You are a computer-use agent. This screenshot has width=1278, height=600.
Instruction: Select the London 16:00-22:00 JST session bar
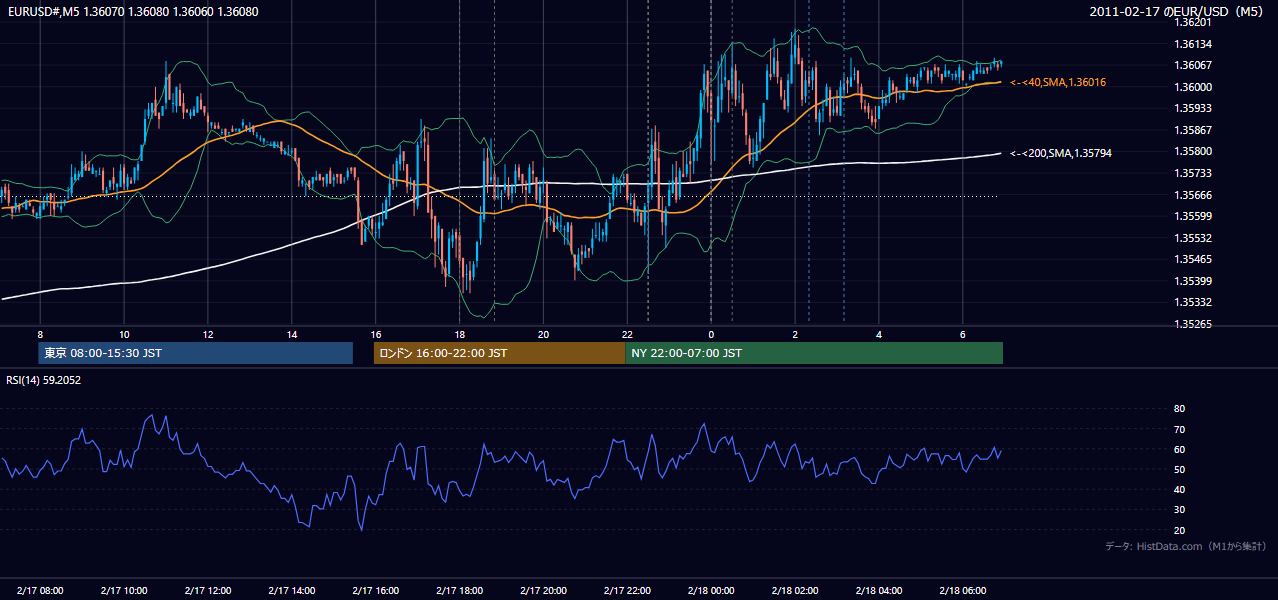499,353
